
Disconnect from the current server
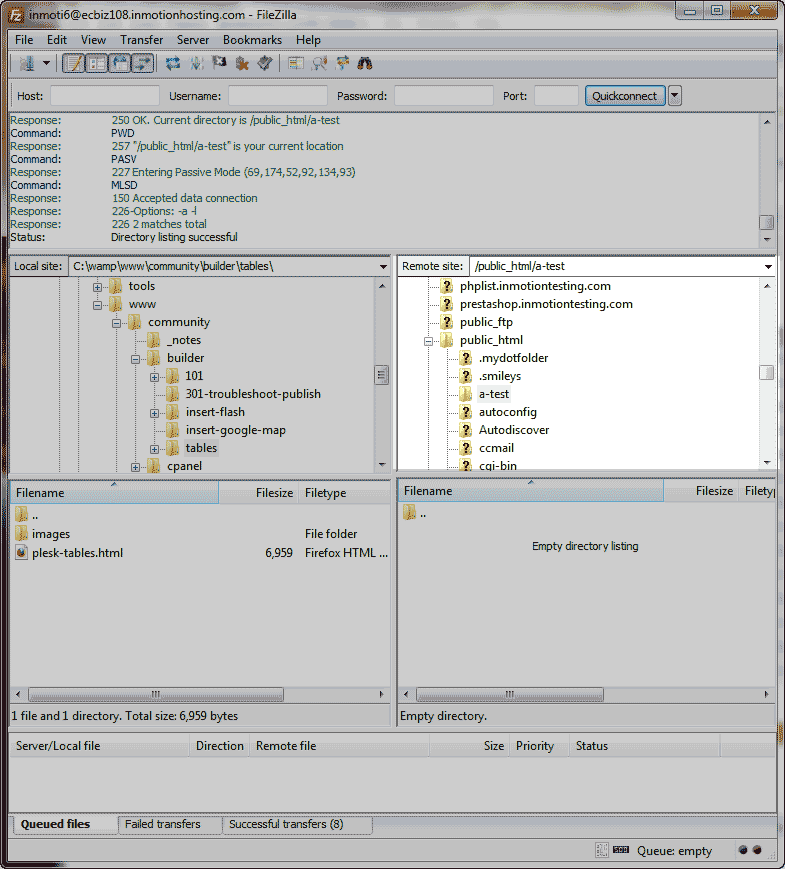point(242,63)
